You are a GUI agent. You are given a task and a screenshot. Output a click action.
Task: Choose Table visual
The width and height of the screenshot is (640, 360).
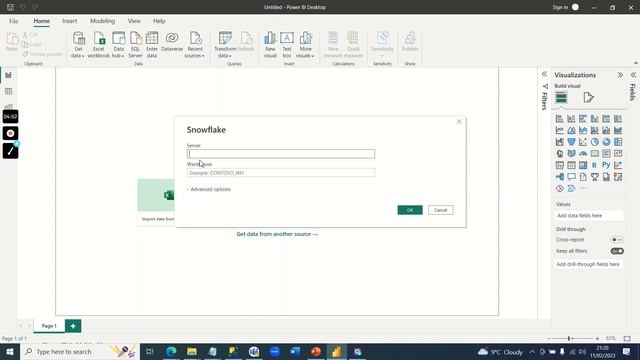(571, 165)
